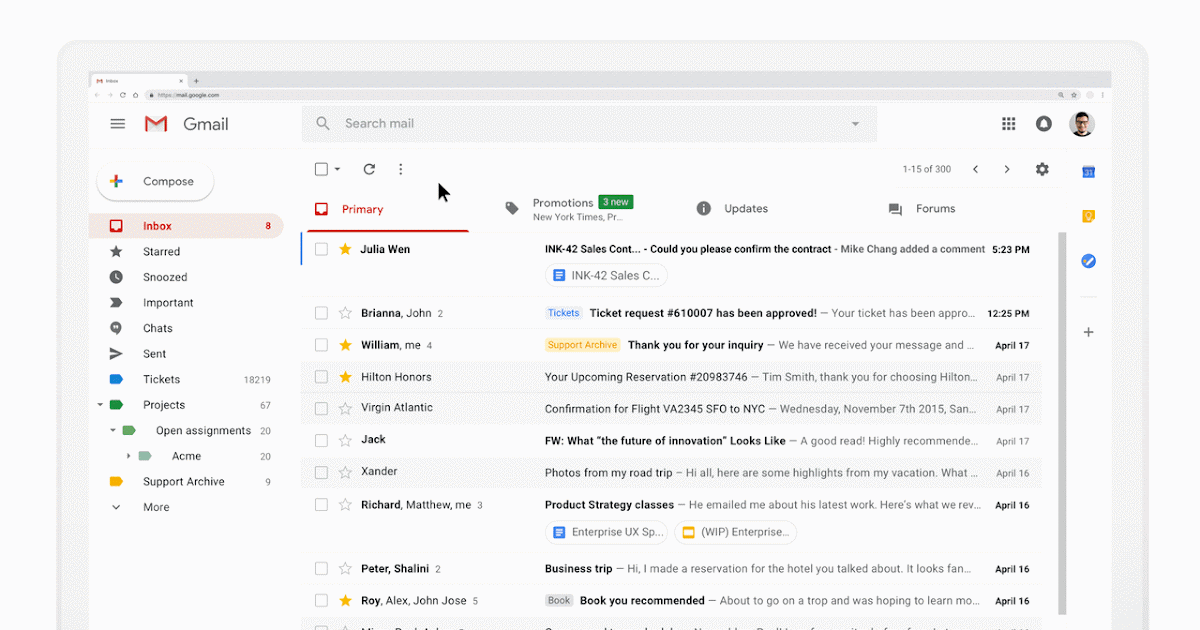
Task: Select the Virgin Atlantic email checkbox
Action: [x=321, y=408]
